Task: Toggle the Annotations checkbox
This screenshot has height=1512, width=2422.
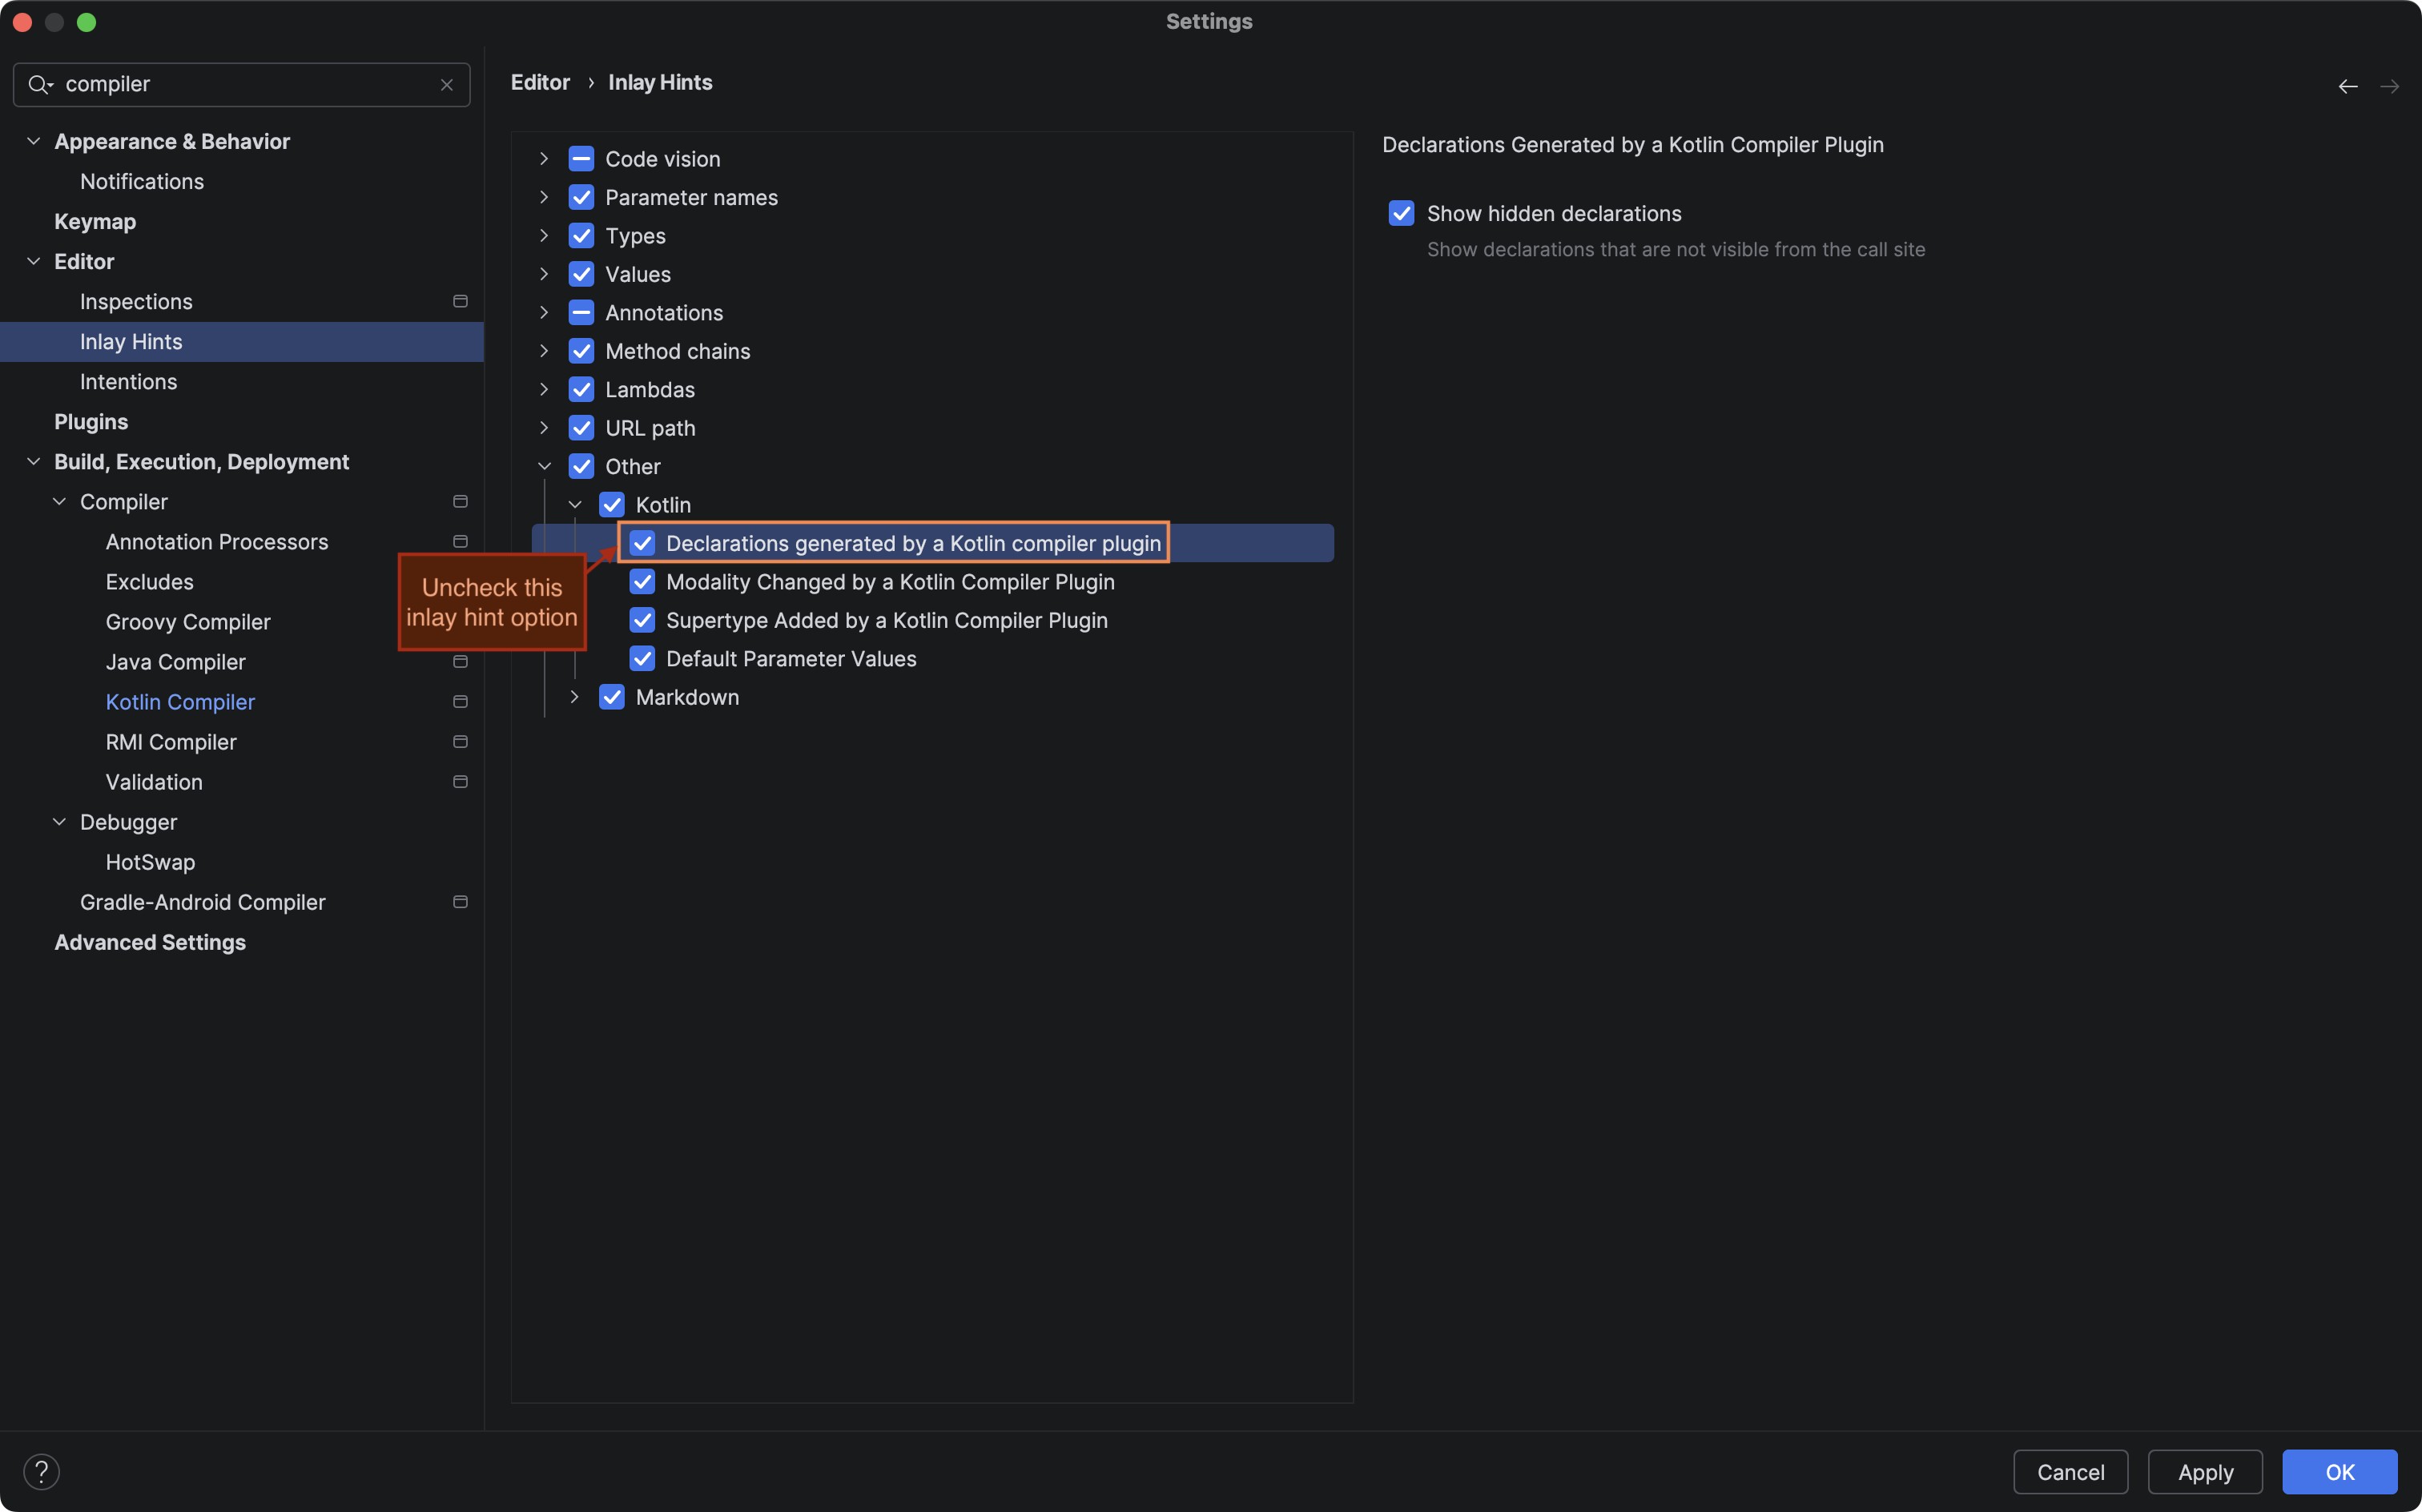Action: click(581, 313)
